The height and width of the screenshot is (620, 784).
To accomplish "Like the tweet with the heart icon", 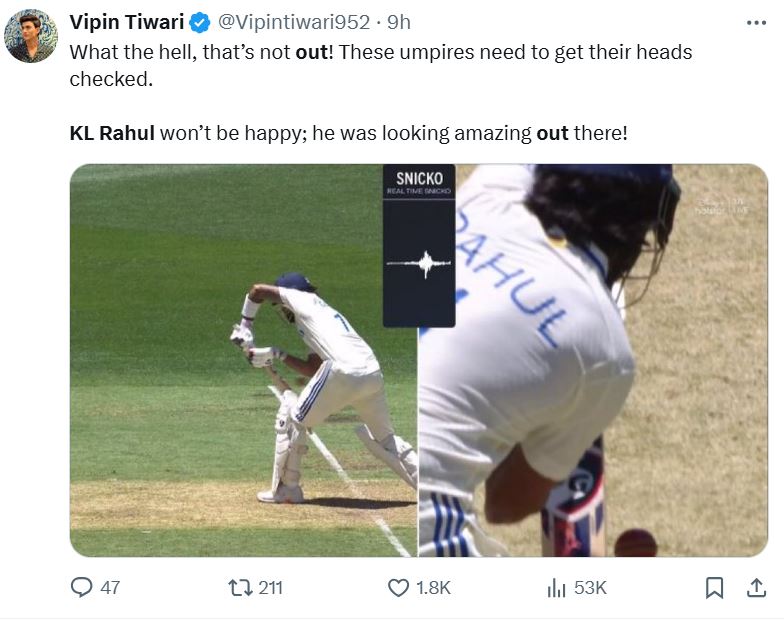I will click(398, 587).
